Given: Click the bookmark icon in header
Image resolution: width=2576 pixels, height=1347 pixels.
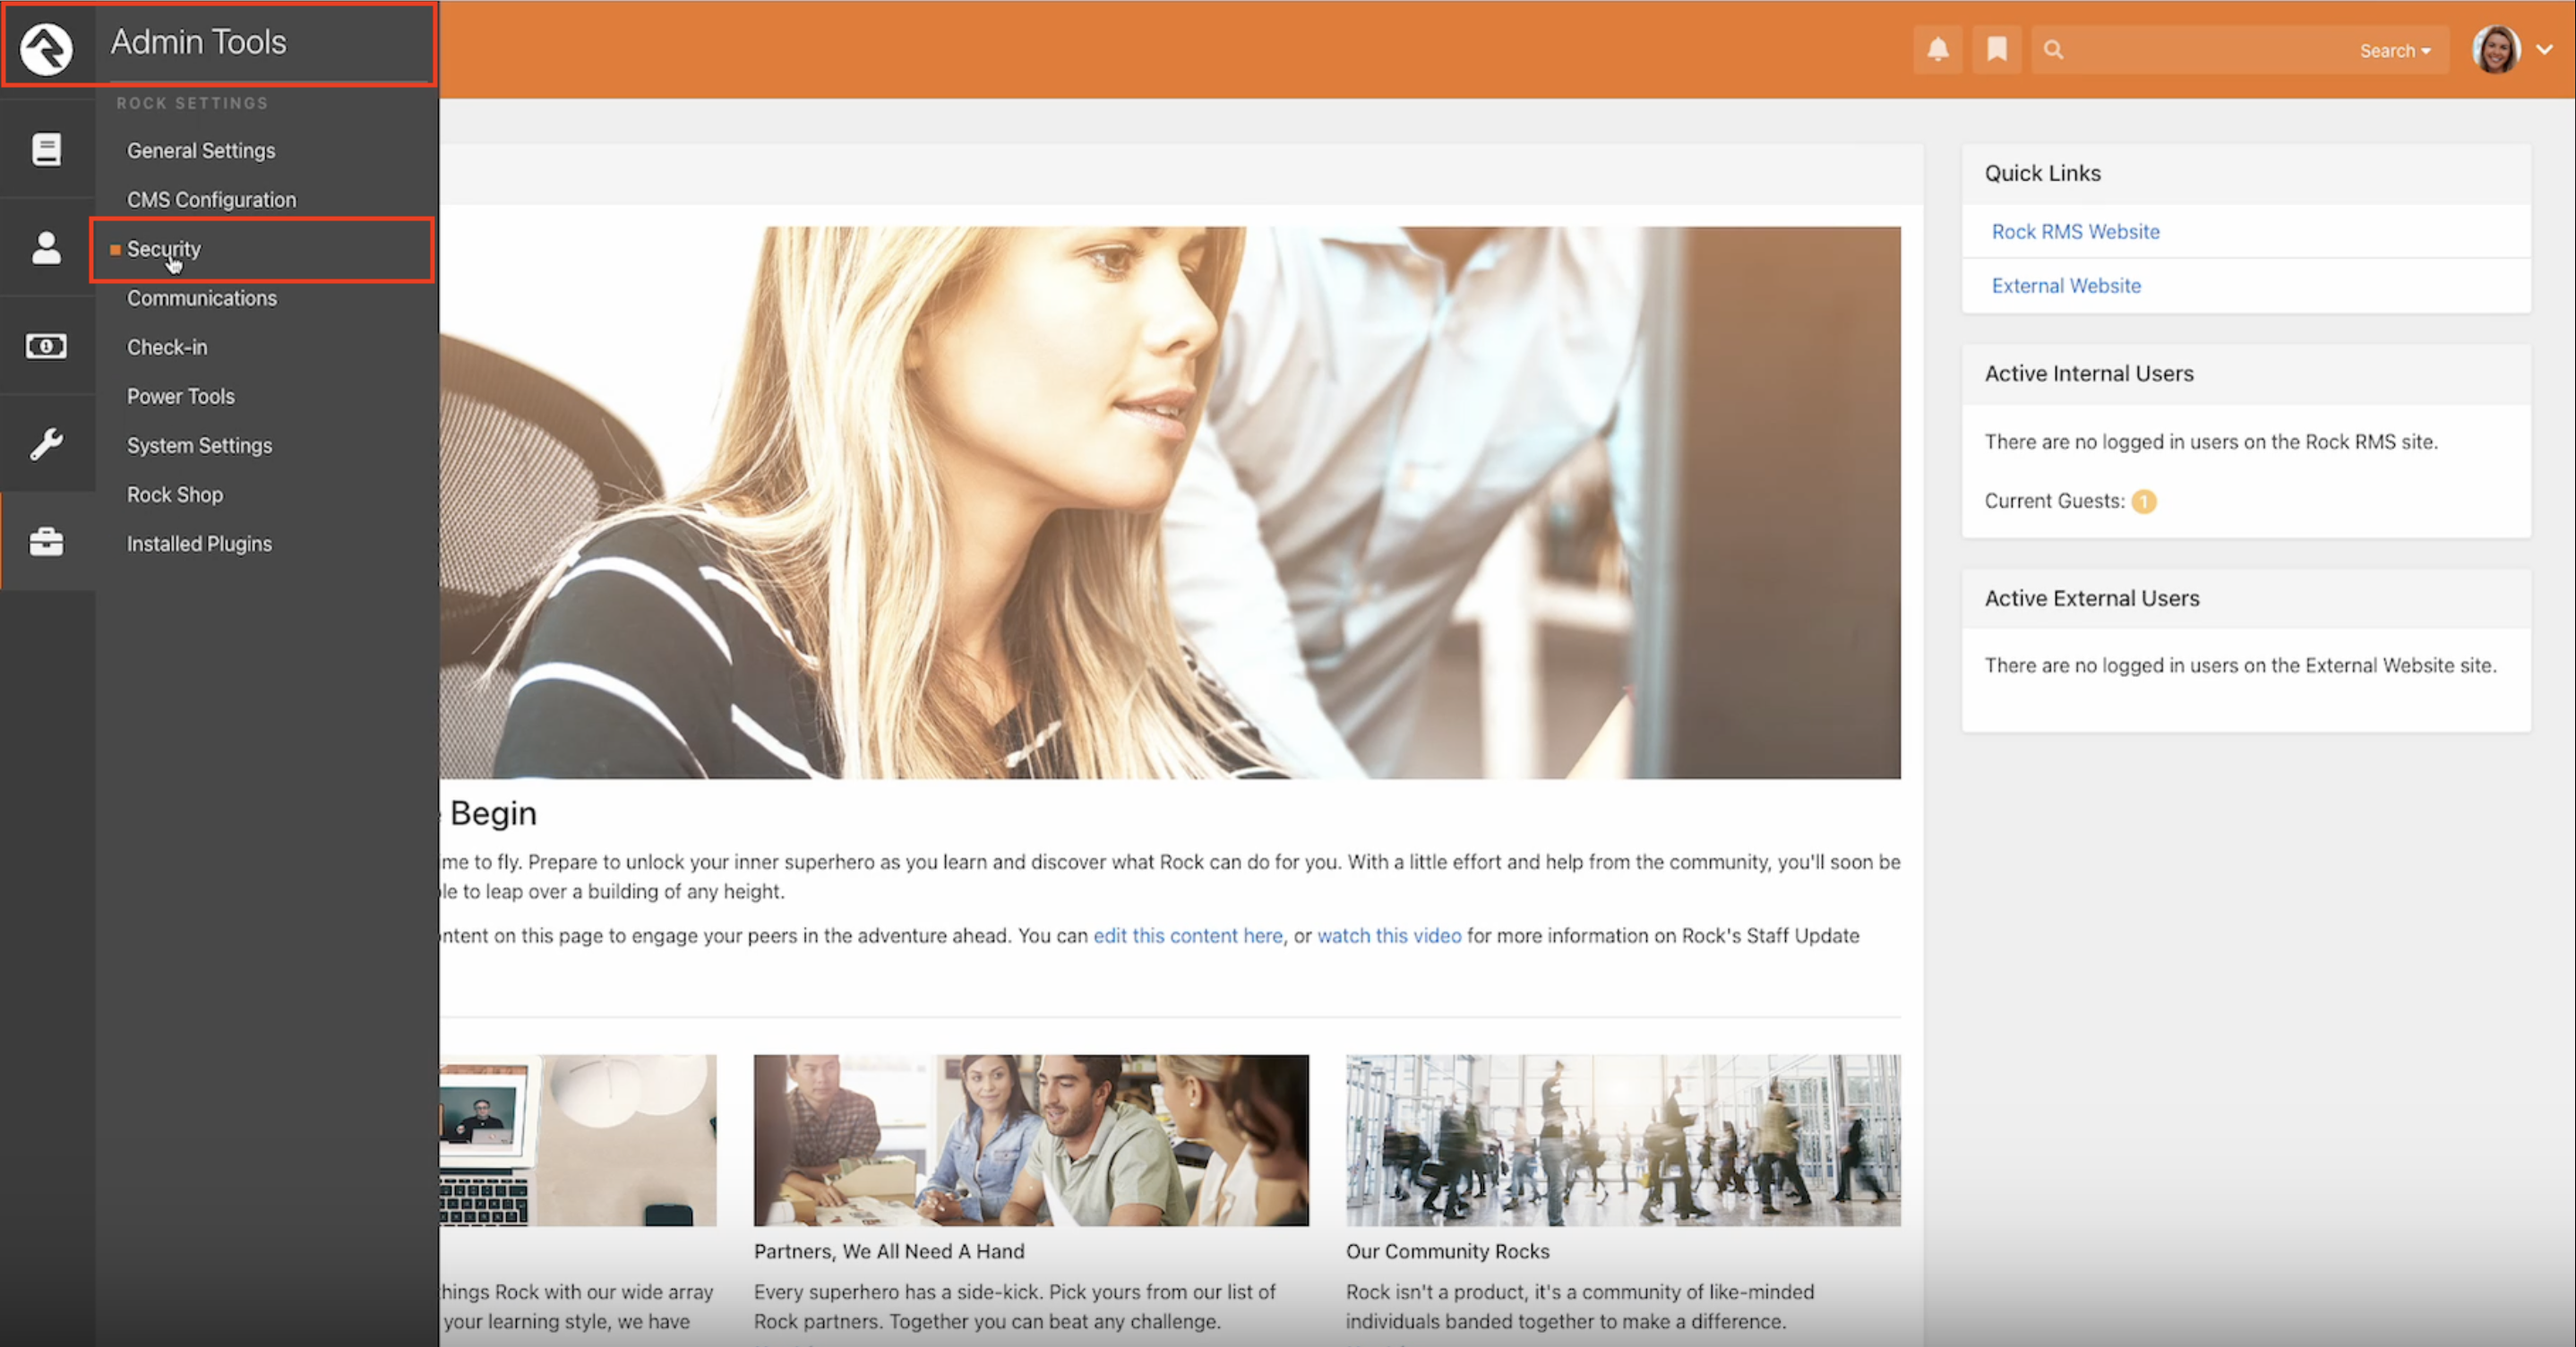Looking at the screenshot, I should (1997, 49).
